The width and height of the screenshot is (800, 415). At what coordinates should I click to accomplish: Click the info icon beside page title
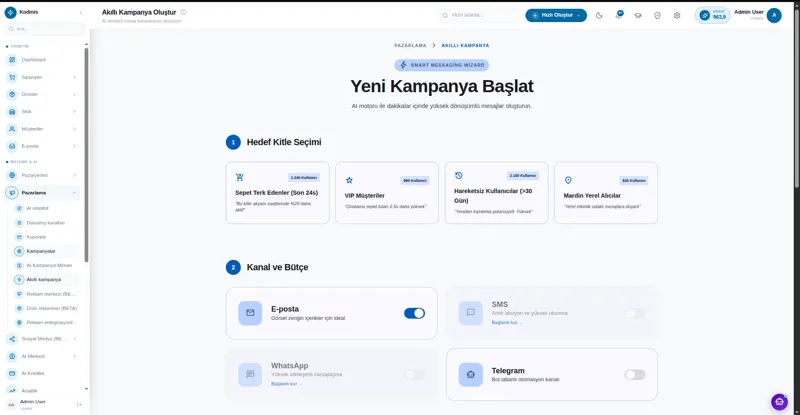(184, 12)
